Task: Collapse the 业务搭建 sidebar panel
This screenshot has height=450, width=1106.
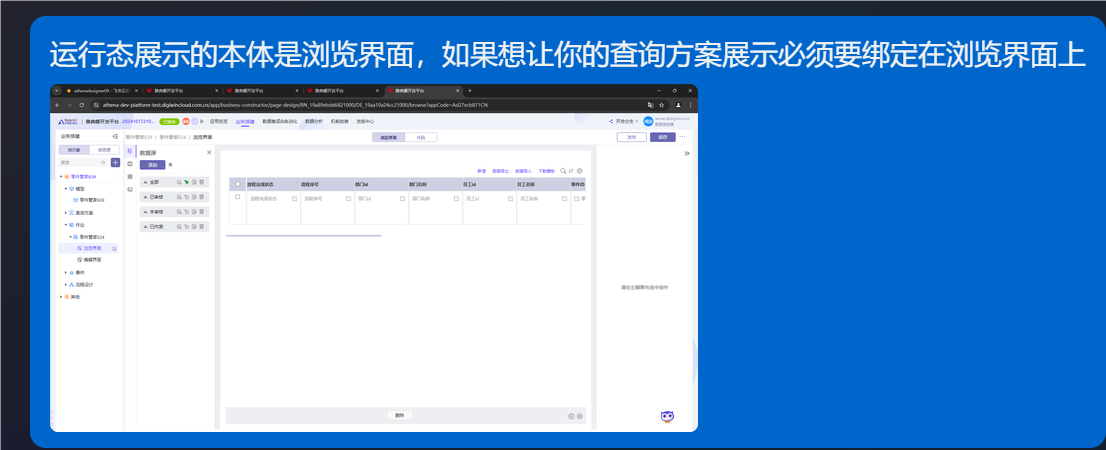Action: [115, 136]
